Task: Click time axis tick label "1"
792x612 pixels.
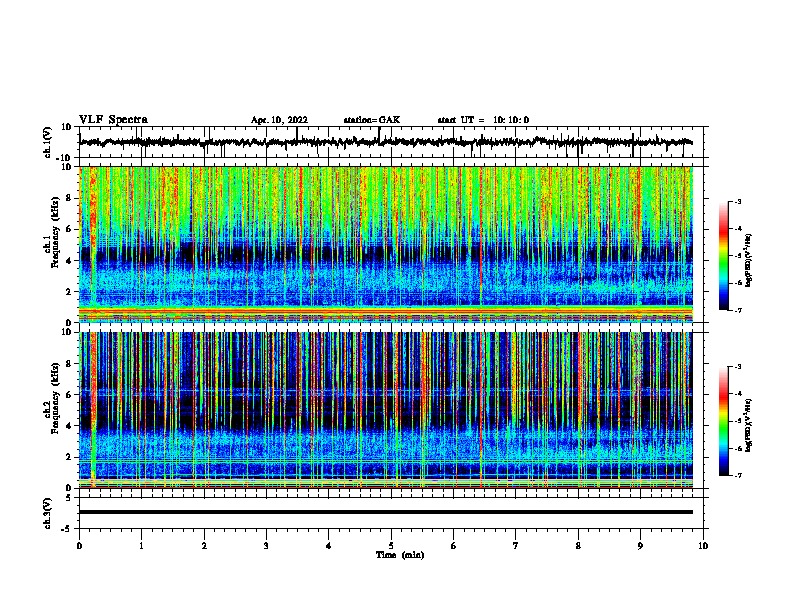Action: (141, 546)
